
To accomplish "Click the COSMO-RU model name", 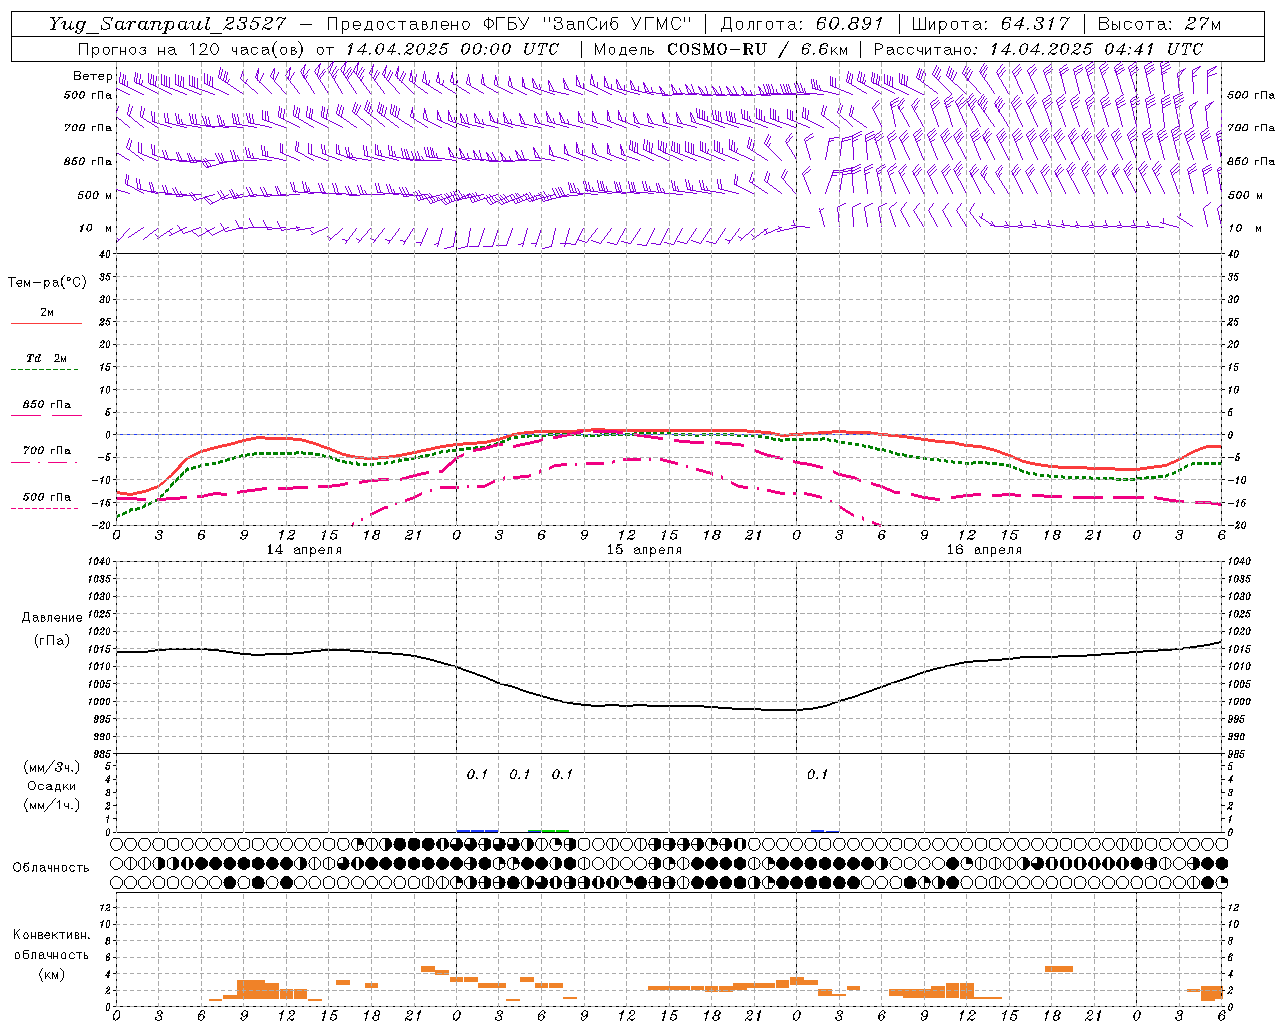I will (x=716, y=49).
